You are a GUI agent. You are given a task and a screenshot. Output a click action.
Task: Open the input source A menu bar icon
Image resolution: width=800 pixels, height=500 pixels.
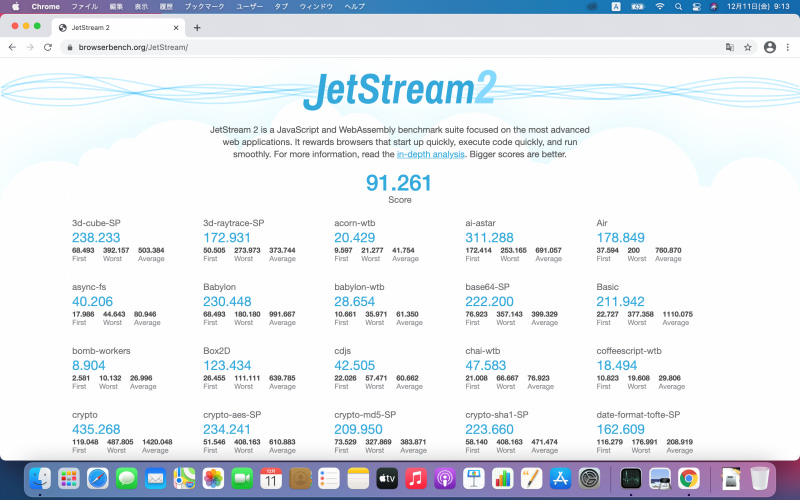coord(616,7)
